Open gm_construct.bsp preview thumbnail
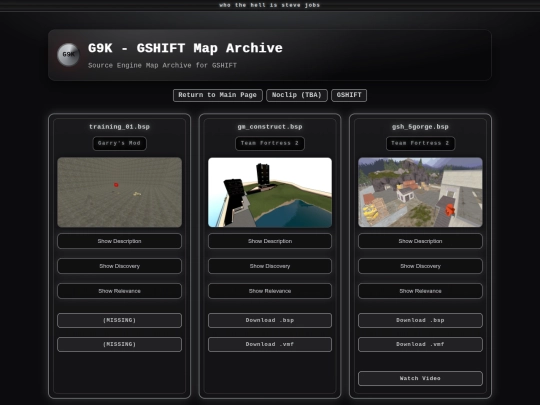This screenshot has width=540, height=405. (x=270, y=192)
